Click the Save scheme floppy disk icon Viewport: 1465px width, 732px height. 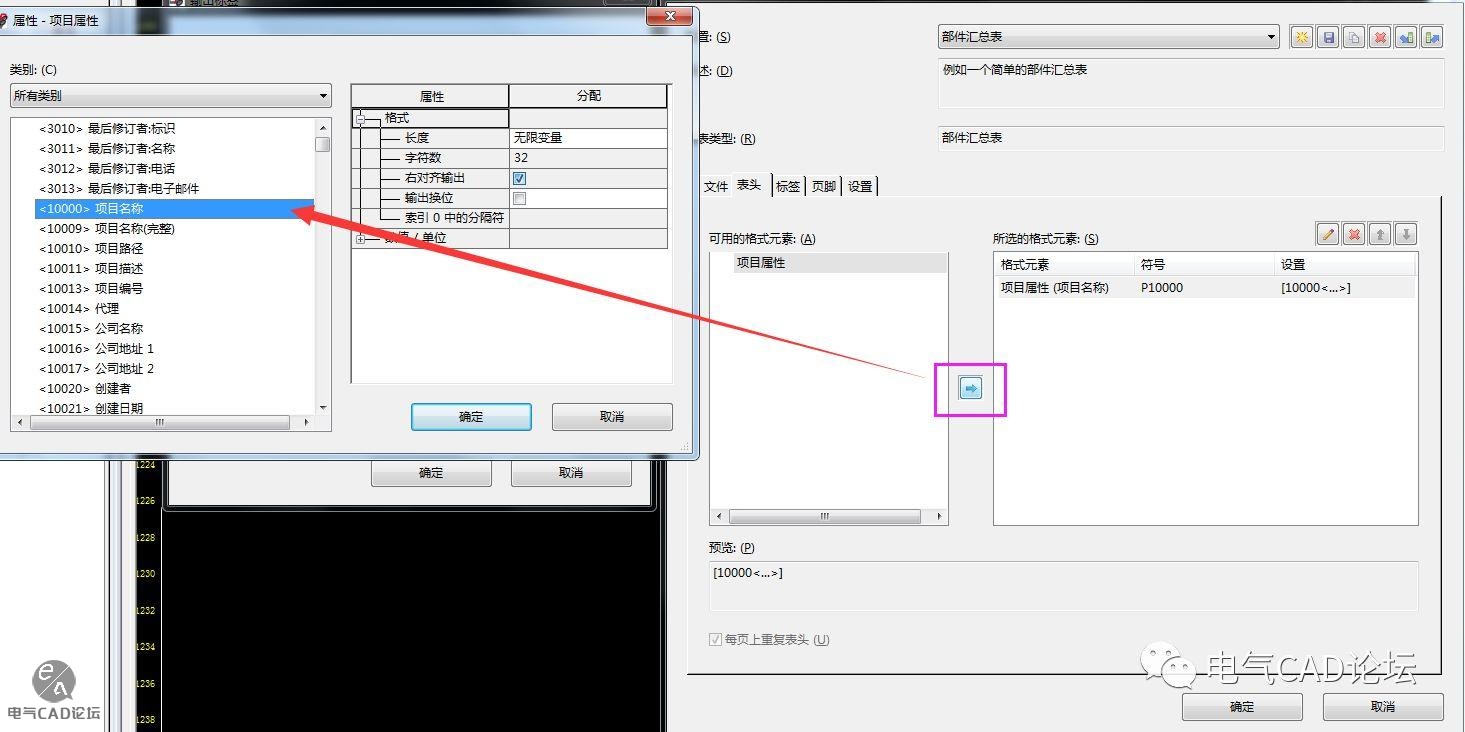(x=1328, y=38)
